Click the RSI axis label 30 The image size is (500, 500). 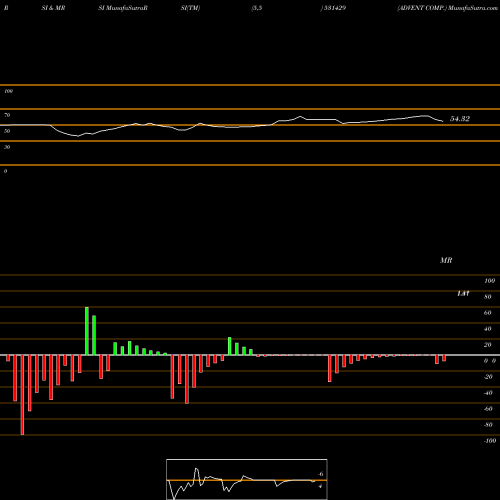tap(7, 147)
